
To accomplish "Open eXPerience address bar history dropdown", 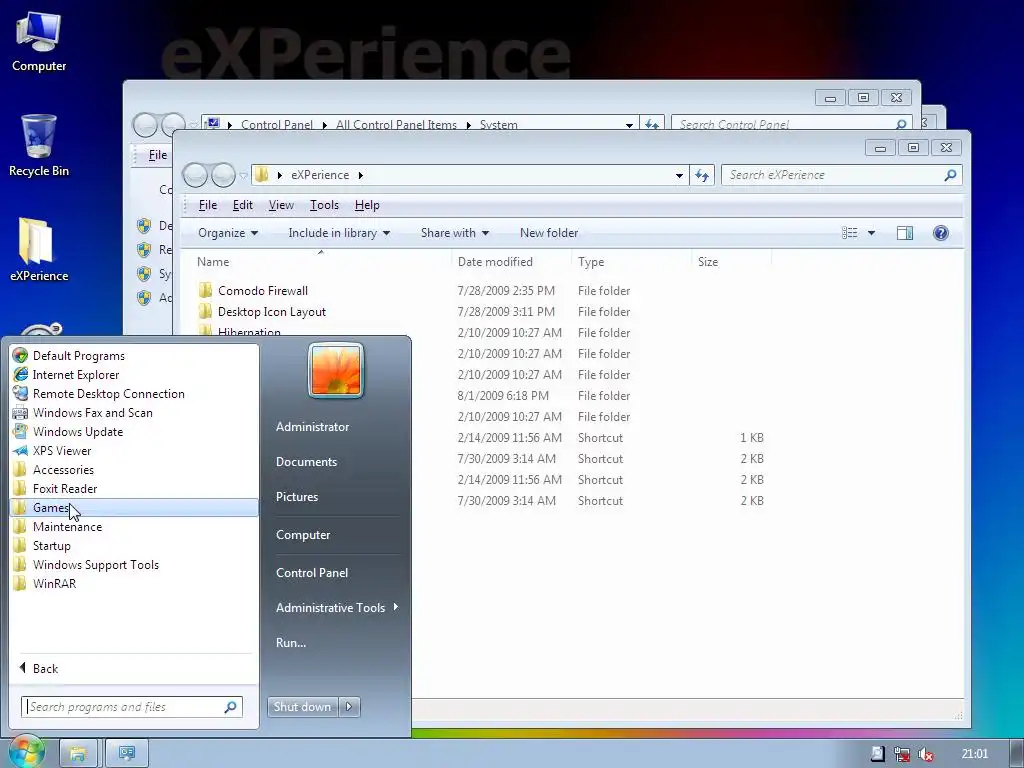I will click(x=679, y=175).
